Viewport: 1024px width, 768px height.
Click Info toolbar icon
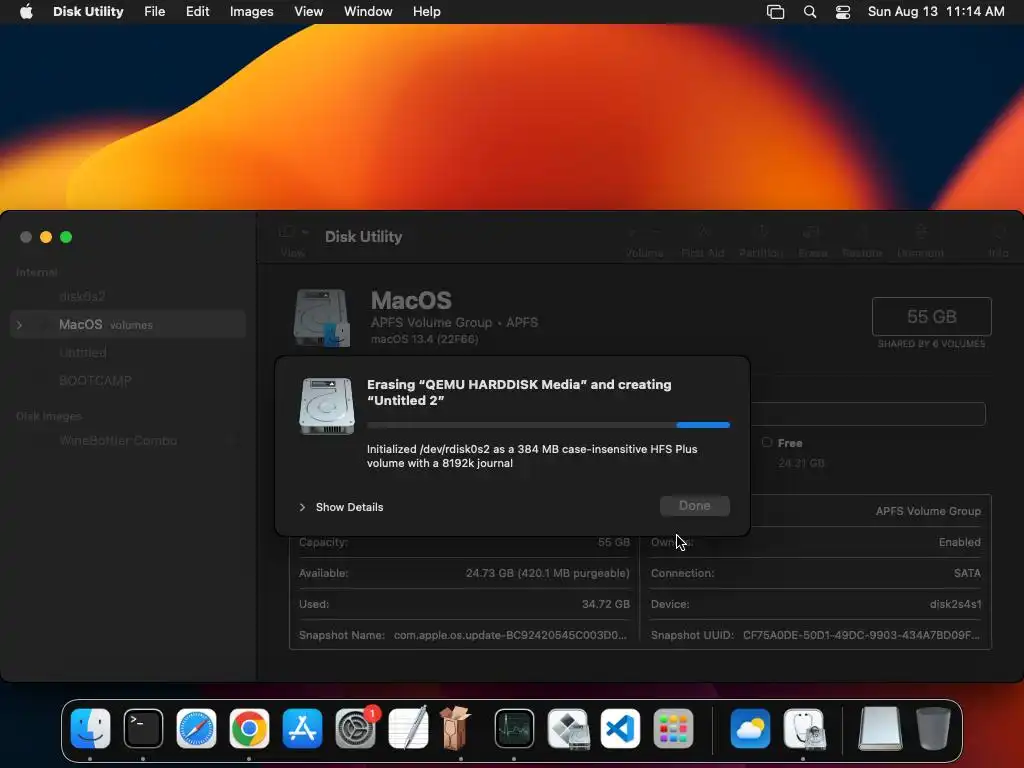(998, 240)
